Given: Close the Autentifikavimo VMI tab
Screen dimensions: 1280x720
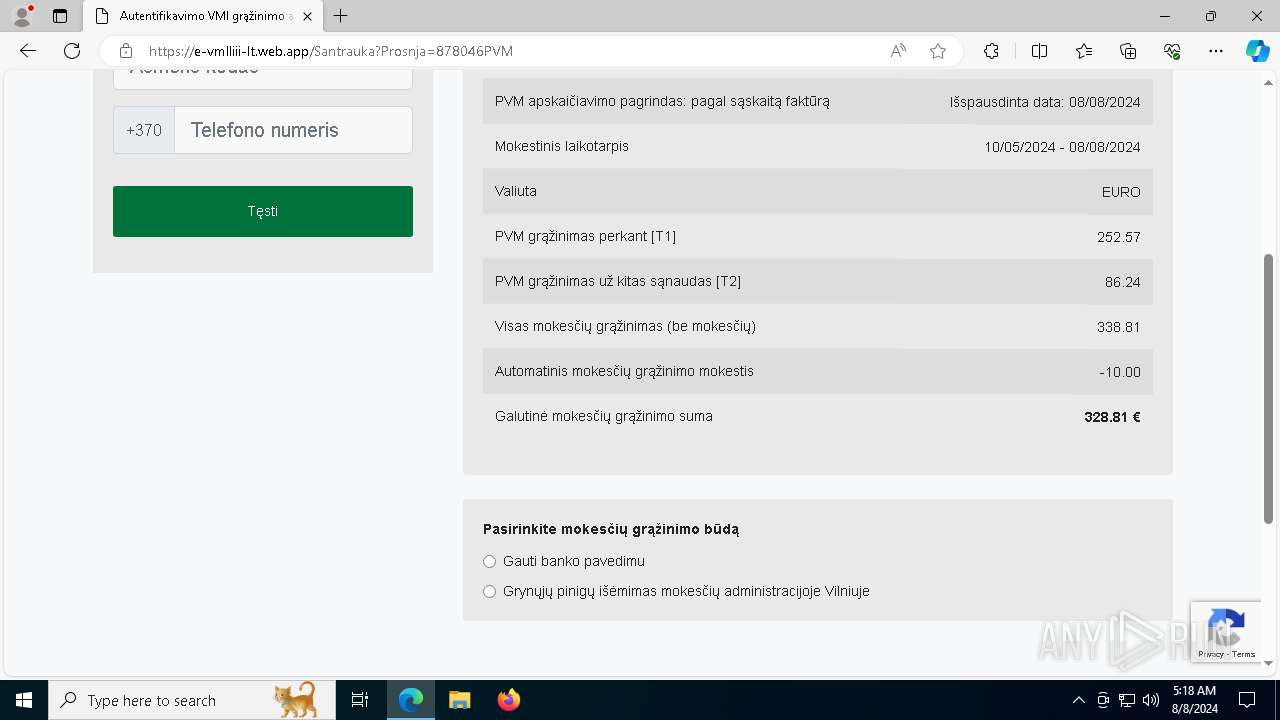Looking at the screenshot, I should click(x=308, y=16).
